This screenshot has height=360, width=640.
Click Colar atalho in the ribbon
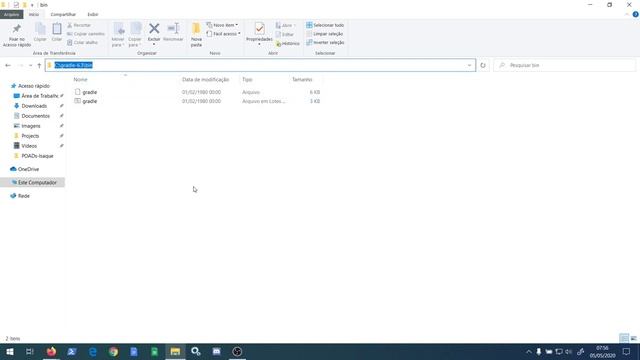click(x=82, y=42)
